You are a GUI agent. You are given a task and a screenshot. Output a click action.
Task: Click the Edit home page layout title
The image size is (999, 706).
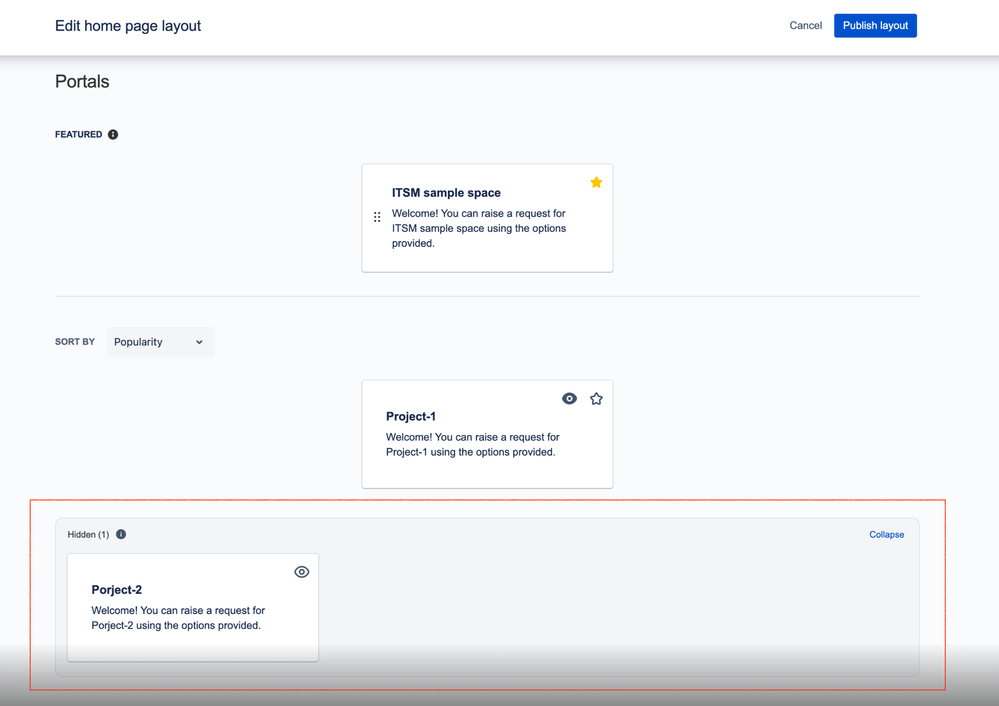click(128, 26)
